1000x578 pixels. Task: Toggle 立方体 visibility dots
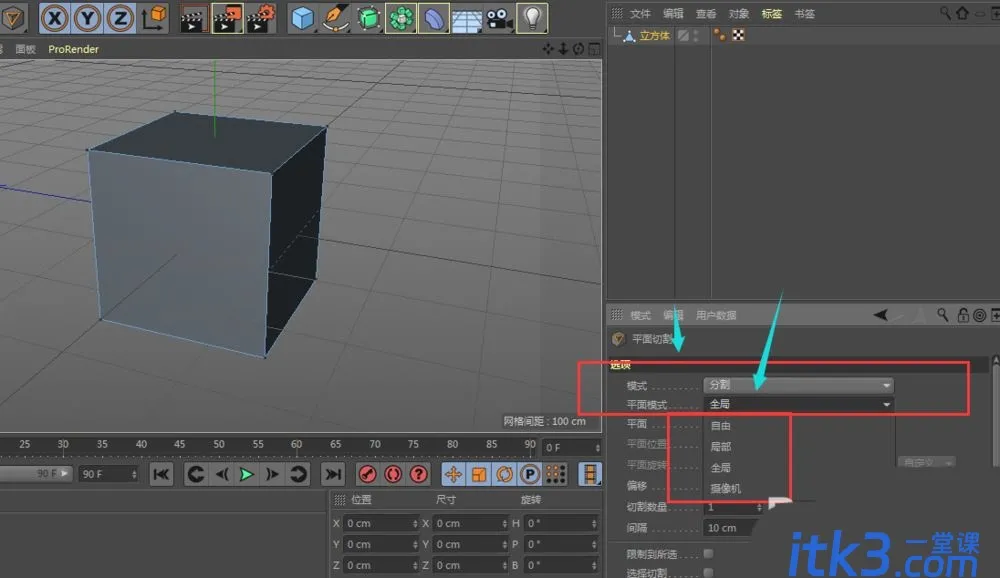pos(696,36)
